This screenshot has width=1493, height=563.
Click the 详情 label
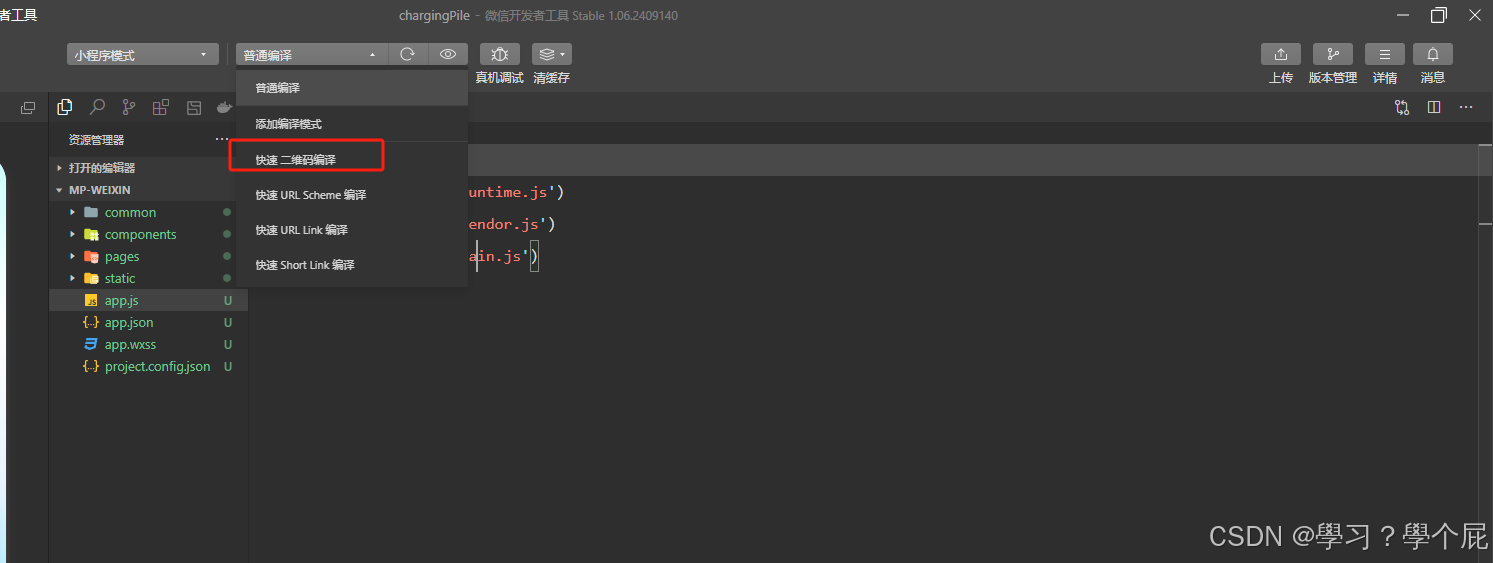pos(1385,78)
